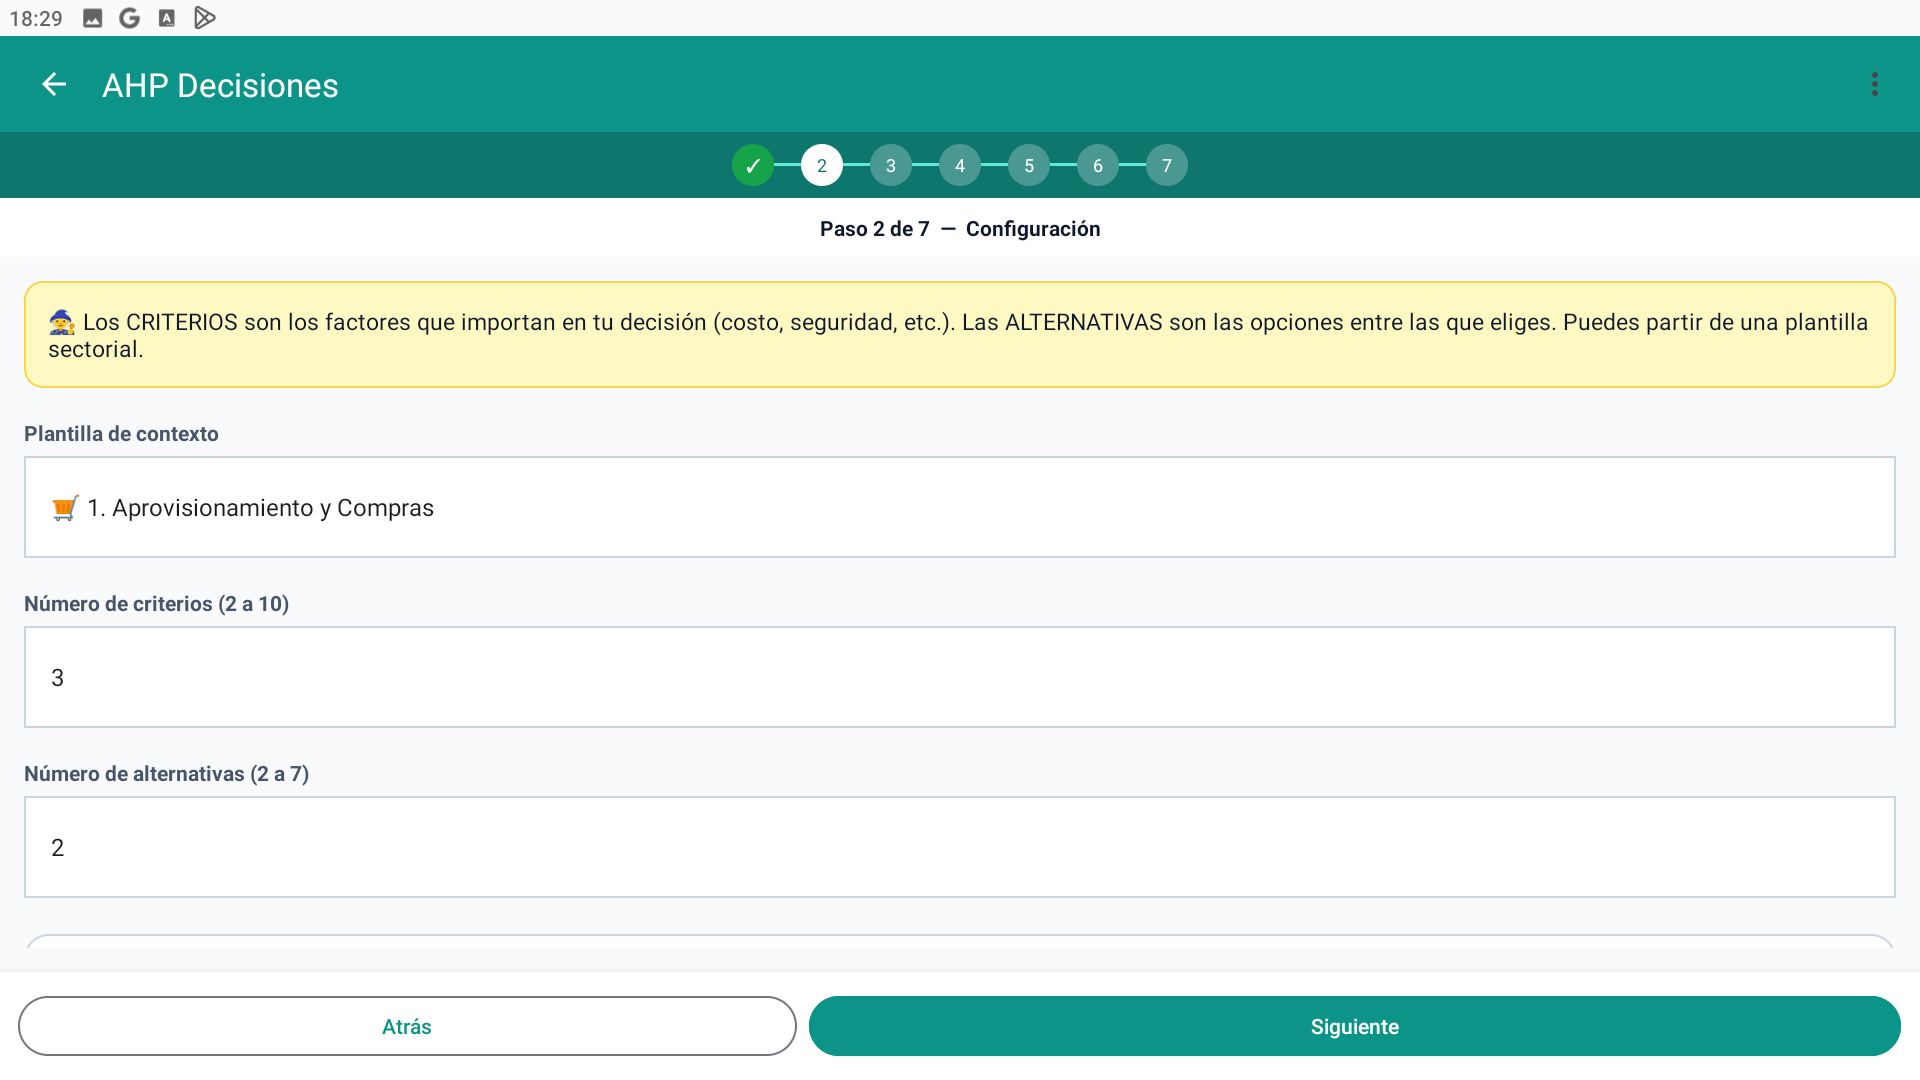Jump to step 5 in the stepper
Screen dimensions: 1920x1080
point(1029,165)
